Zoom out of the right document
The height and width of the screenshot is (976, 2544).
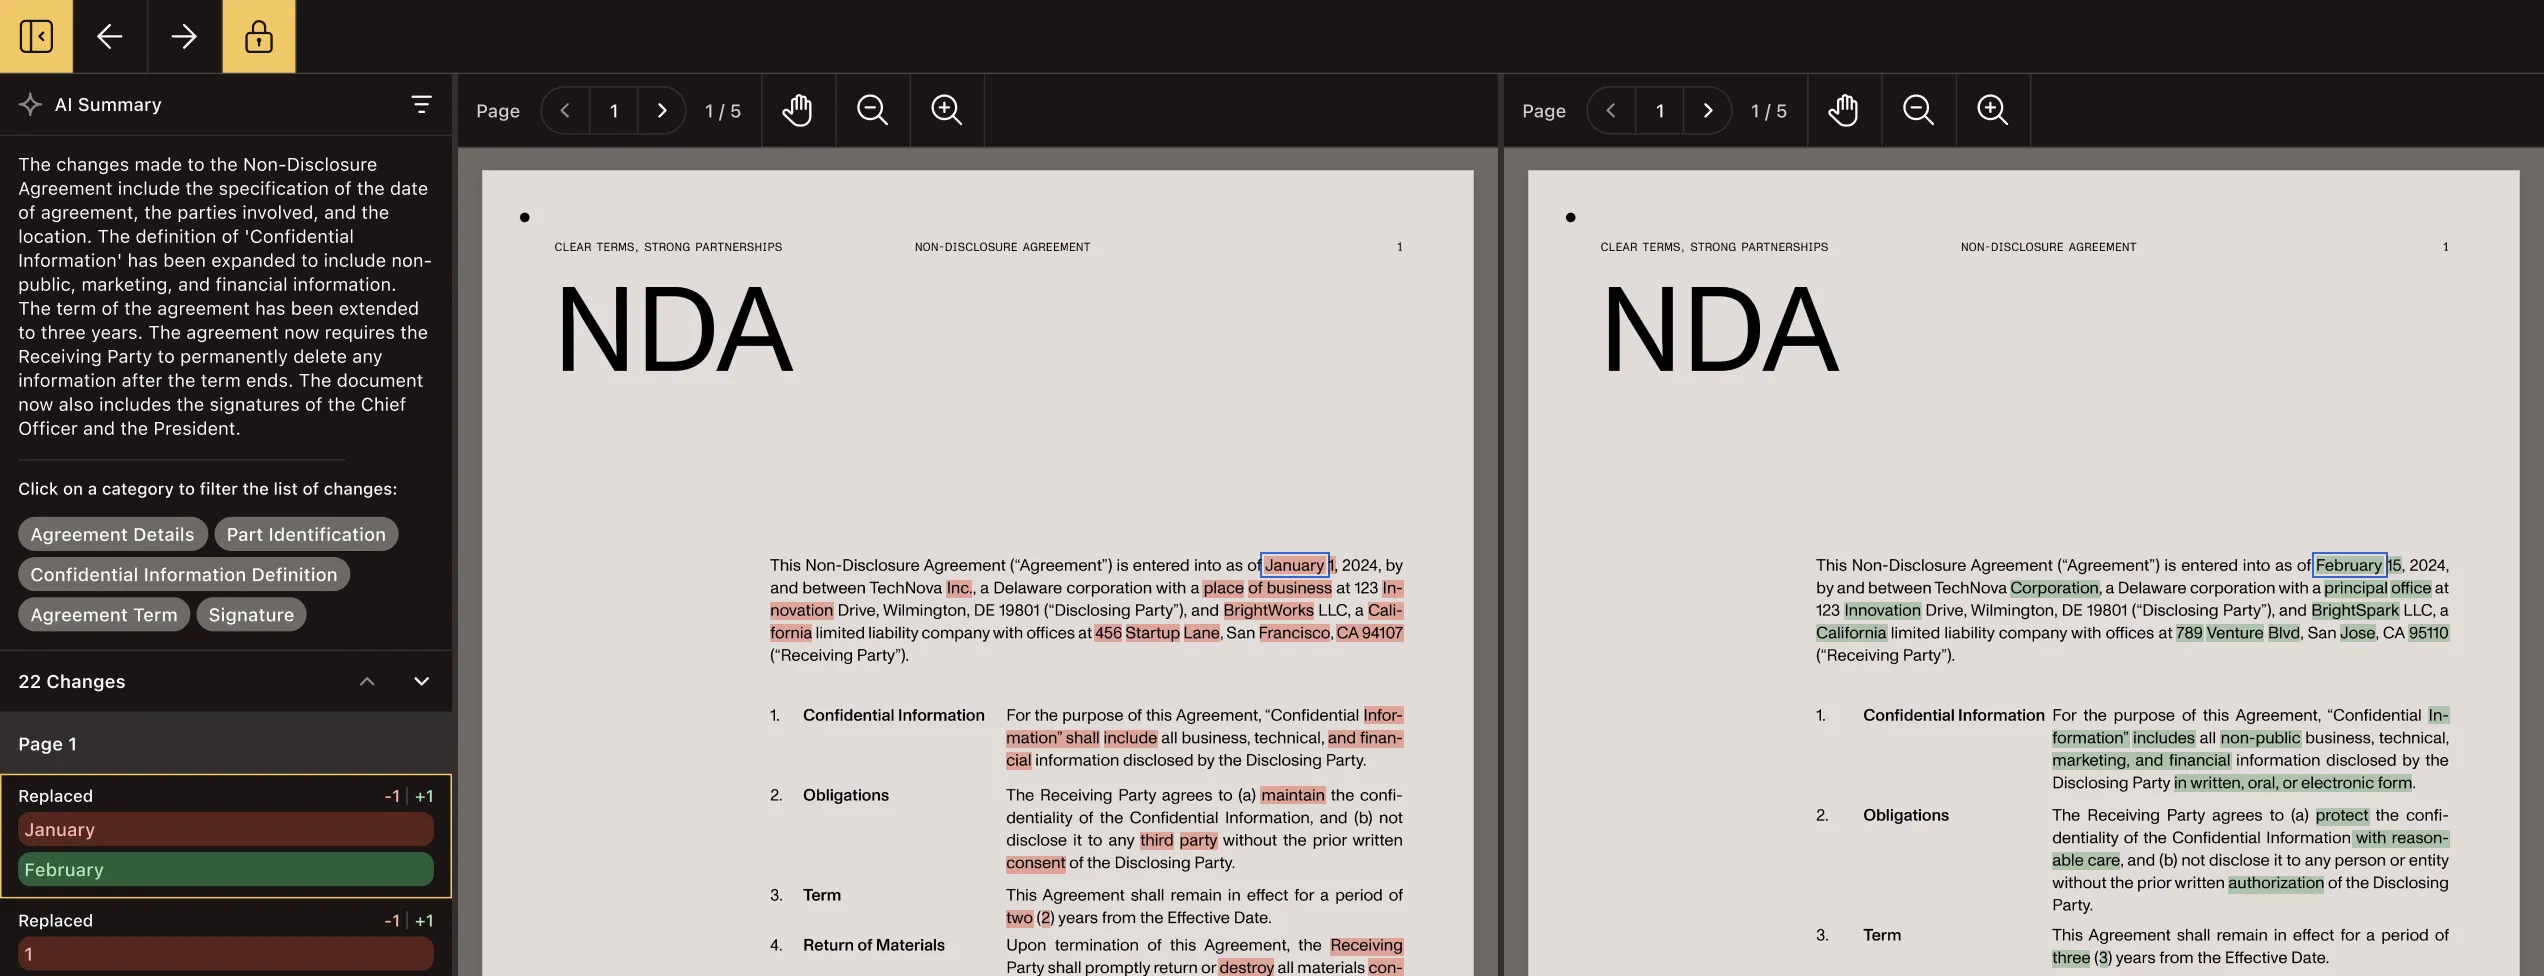coord(1918,110)
